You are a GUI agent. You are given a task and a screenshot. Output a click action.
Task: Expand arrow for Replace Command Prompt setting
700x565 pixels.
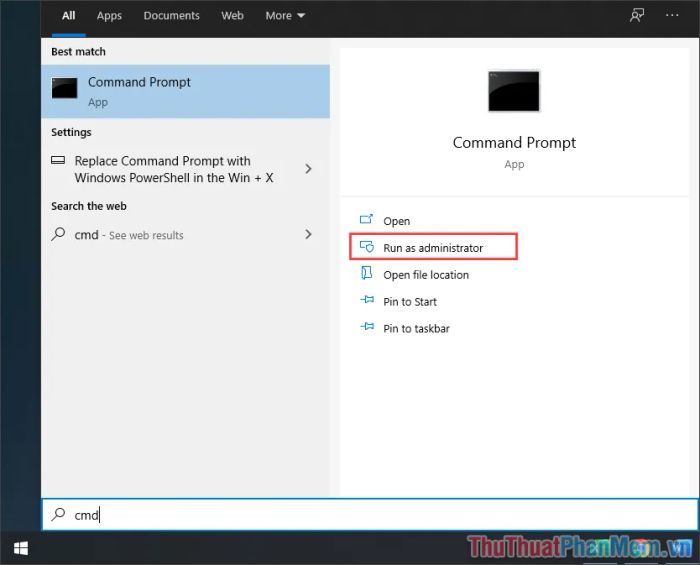click(308, 169)
